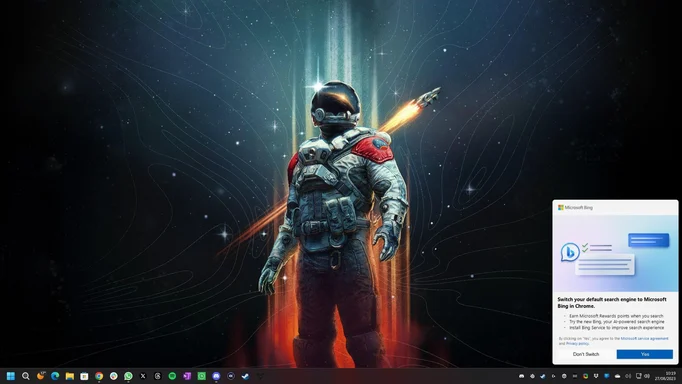Open WhatsApp from the taskbar
The image size is (682, 384).
point(128,376)
